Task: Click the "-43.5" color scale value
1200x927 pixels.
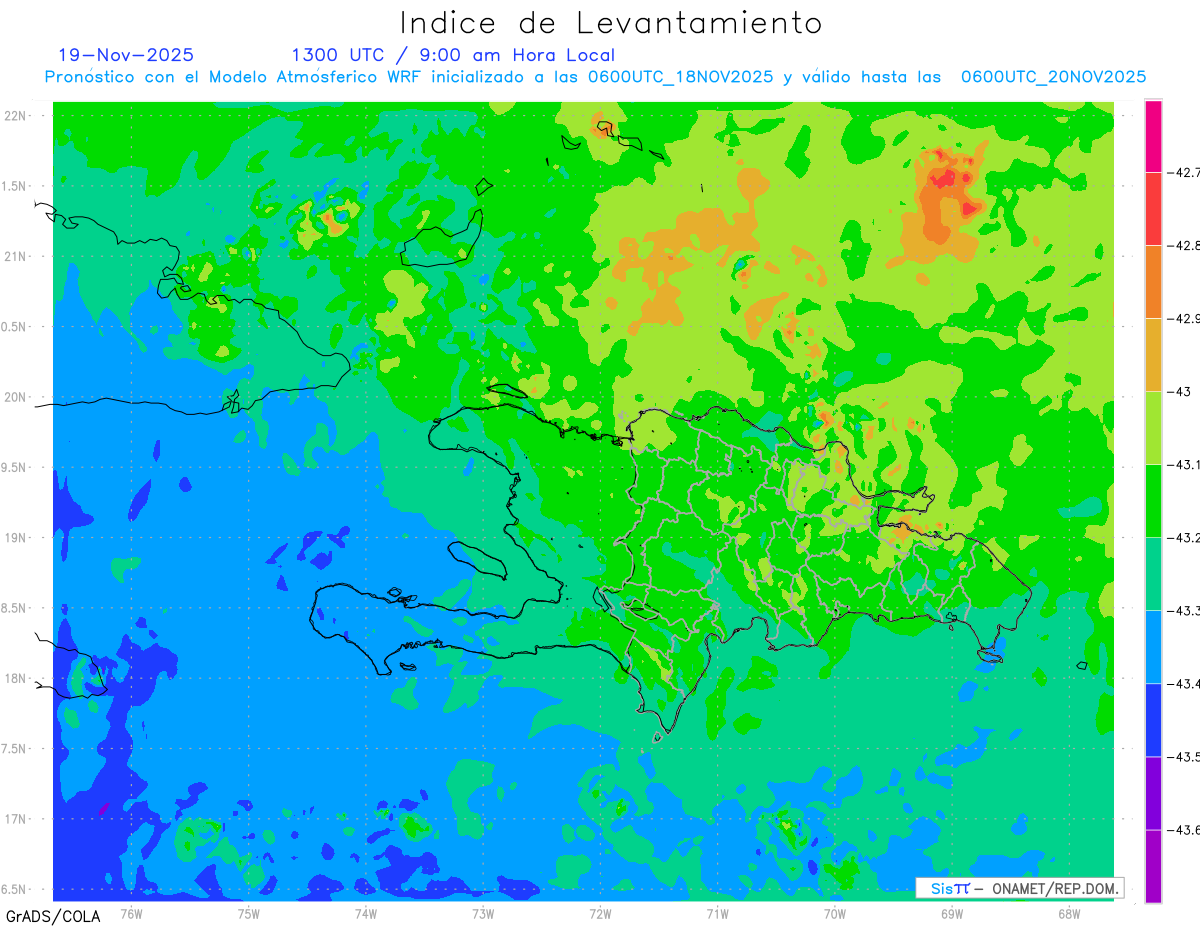Action: point(1184,757)
